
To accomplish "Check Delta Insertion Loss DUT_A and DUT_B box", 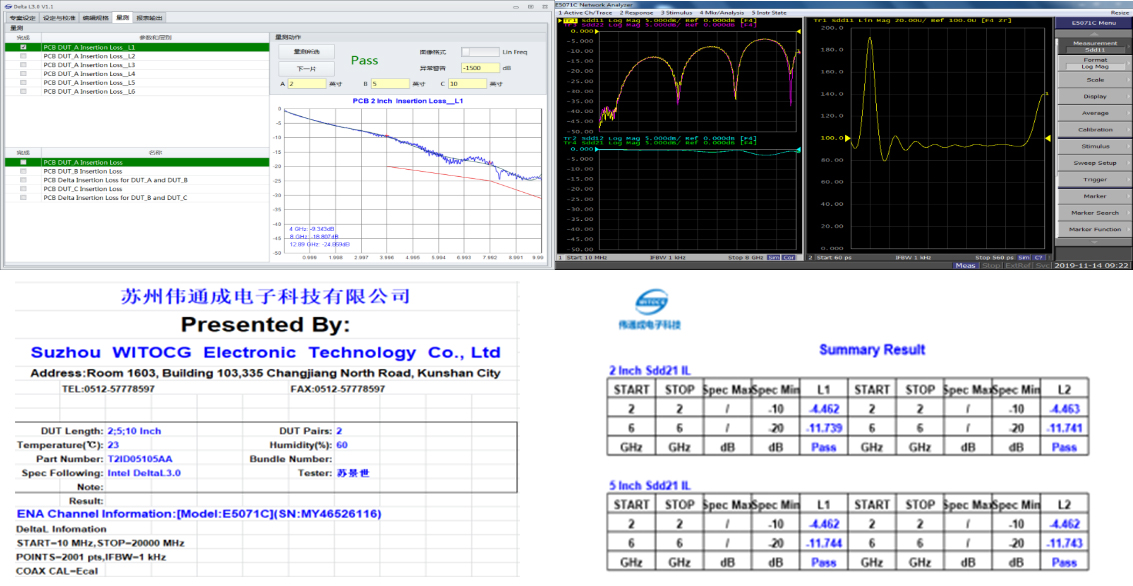I will click(23, 180).
